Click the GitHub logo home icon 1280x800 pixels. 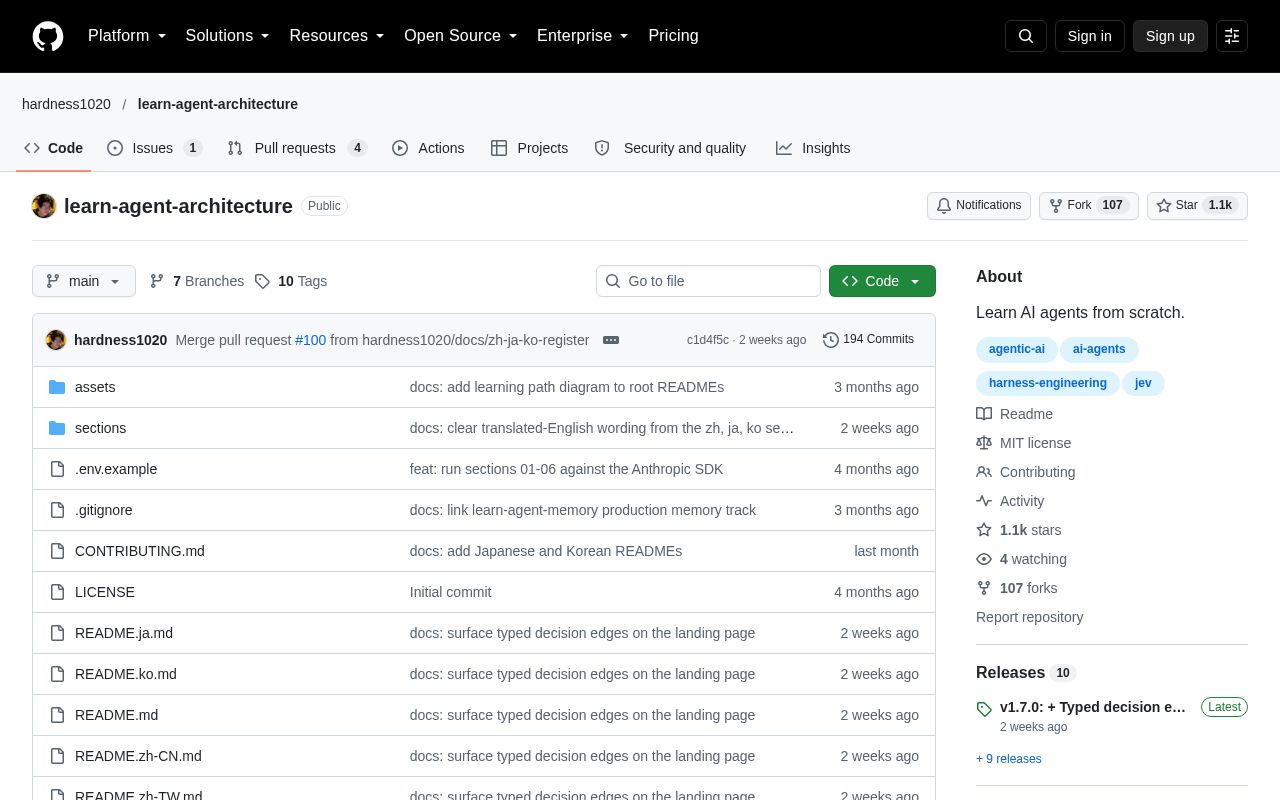(48, 36)
